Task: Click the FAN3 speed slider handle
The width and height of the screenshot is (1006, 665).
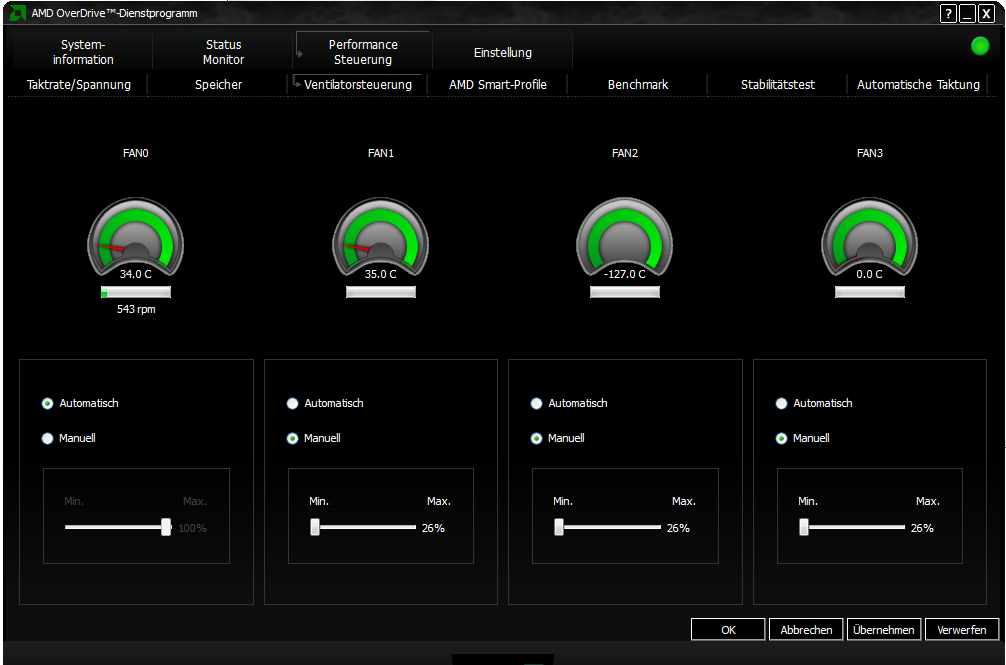Action: 804,527
